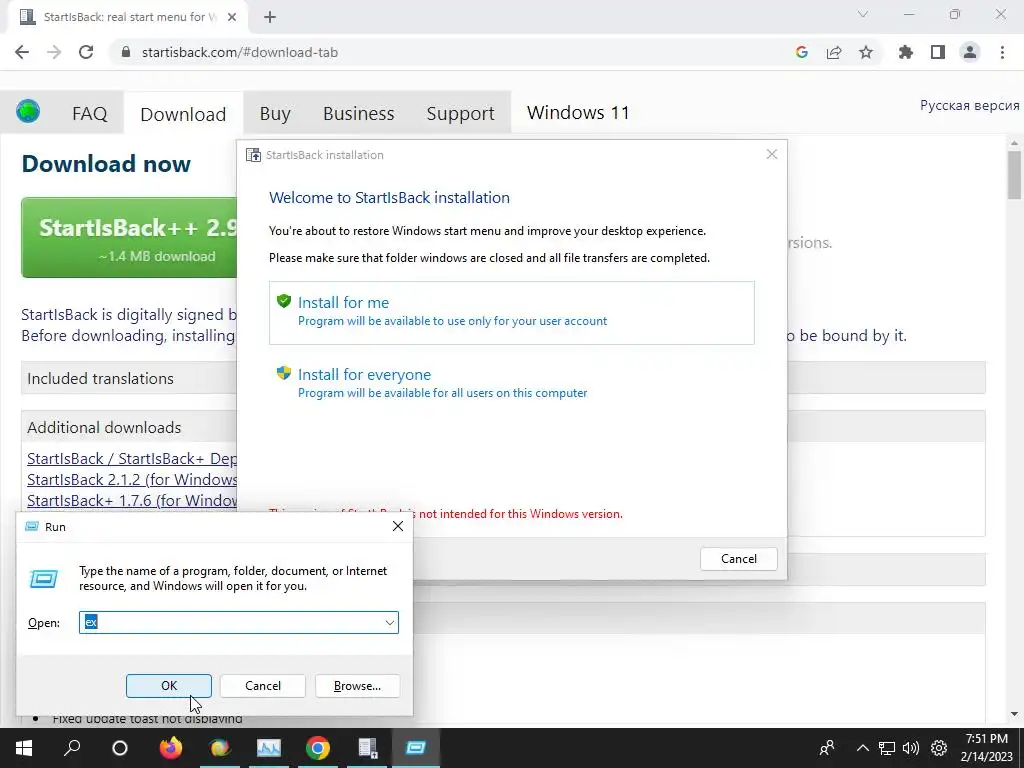This screenshot has width=1024, height=768.
Task: Switch to Chrome on the taskbar
Action: click(318, 748)
